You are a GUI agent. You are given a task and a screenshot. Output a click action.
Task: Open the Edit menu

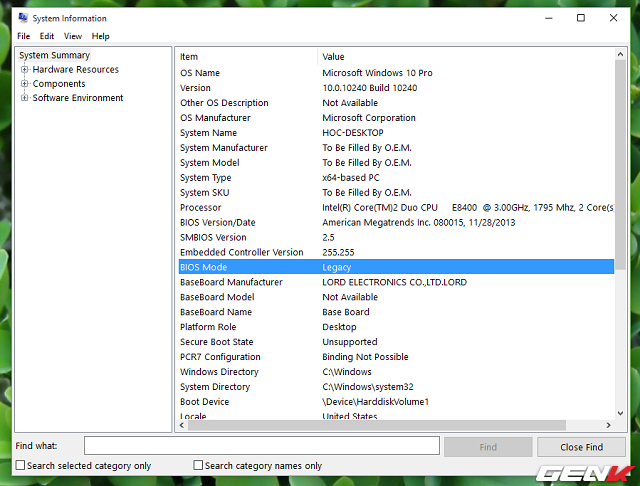pyautogui.click(x=47, y=36)
